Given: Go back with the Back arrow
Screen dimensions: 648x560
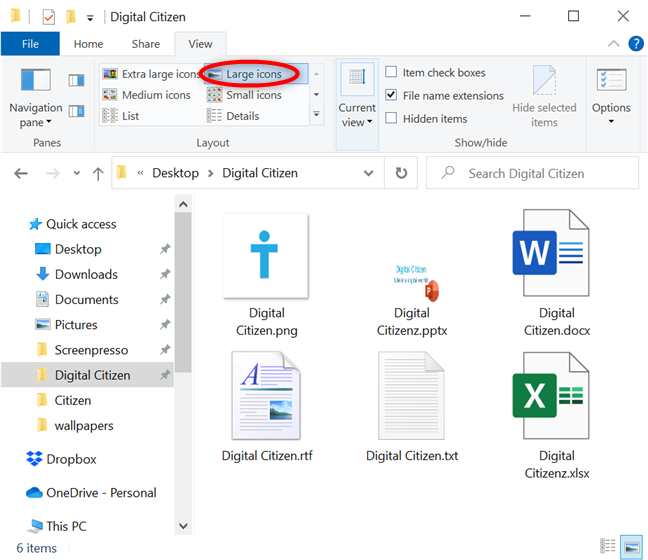Looking at the screenshot, I should tap(21, 173).
